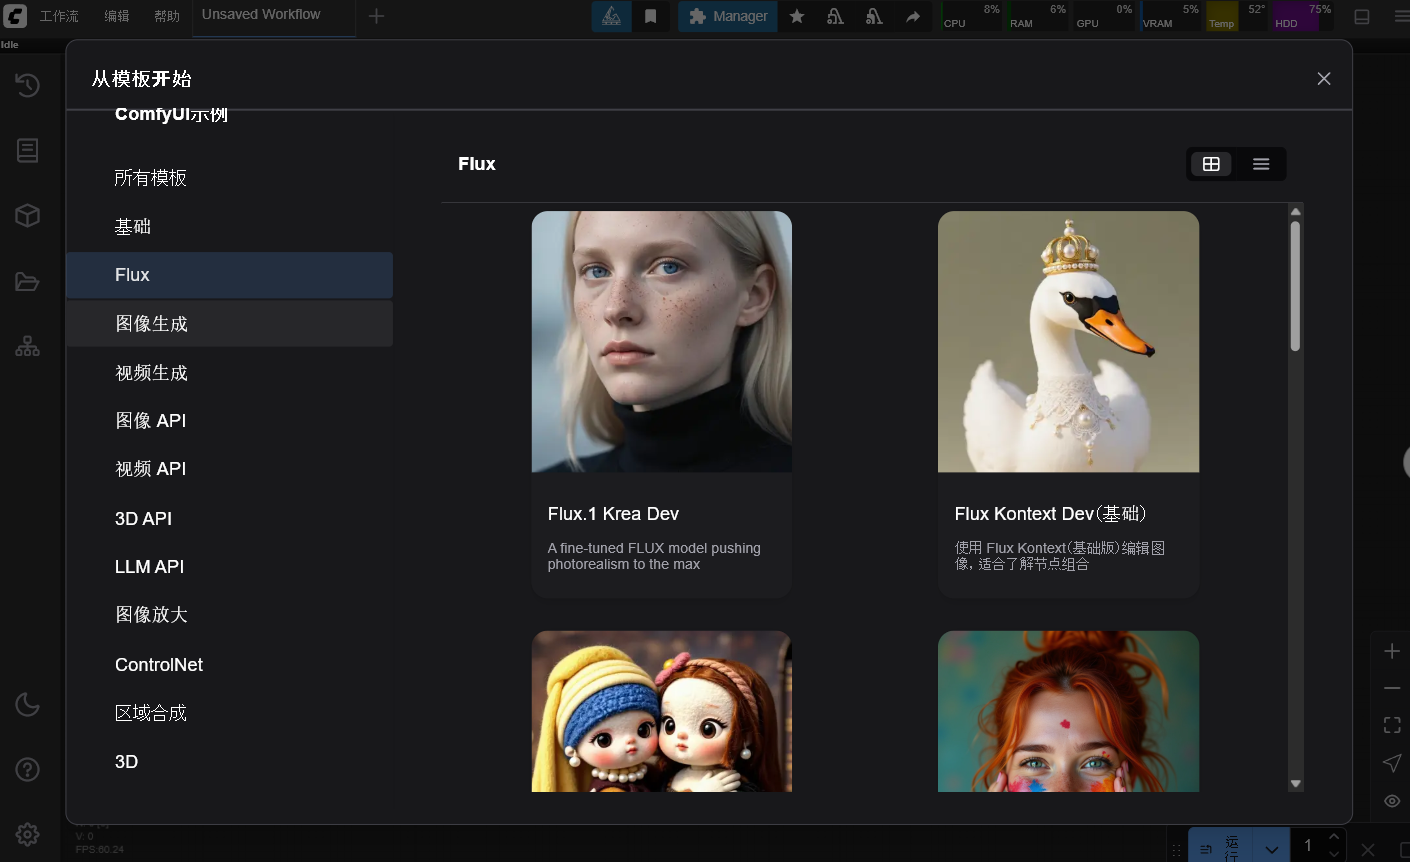Open the Manager button
The width and height of the screenshot is (1410, 862).
coord(728,16)
